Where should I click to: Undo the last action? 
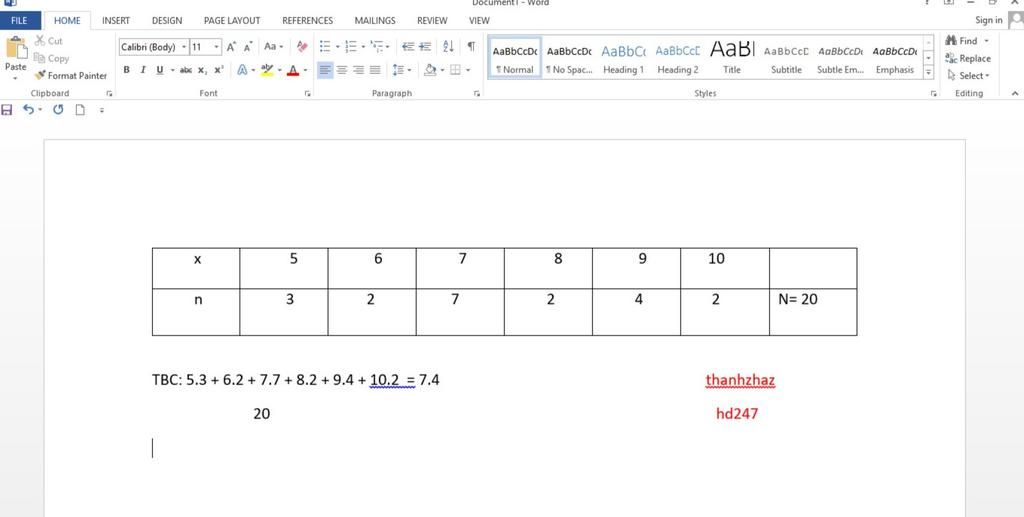click(x=28, y=110)
